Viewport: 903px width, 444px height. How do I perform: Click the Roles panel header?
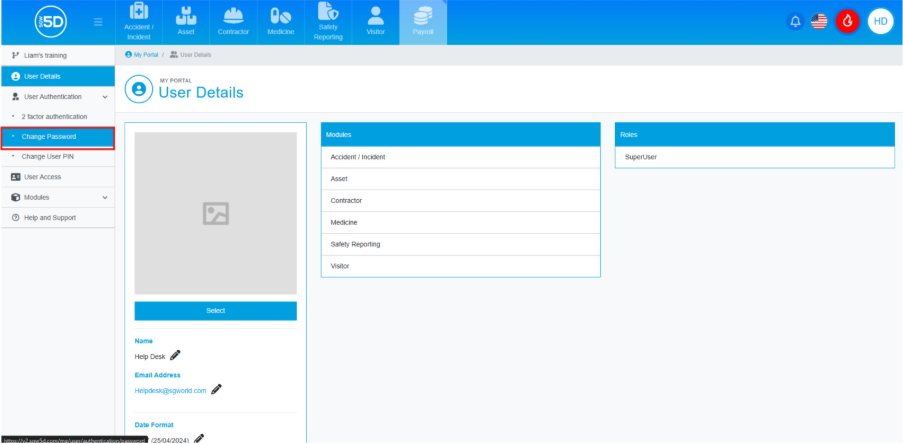(x=754, y=134)
